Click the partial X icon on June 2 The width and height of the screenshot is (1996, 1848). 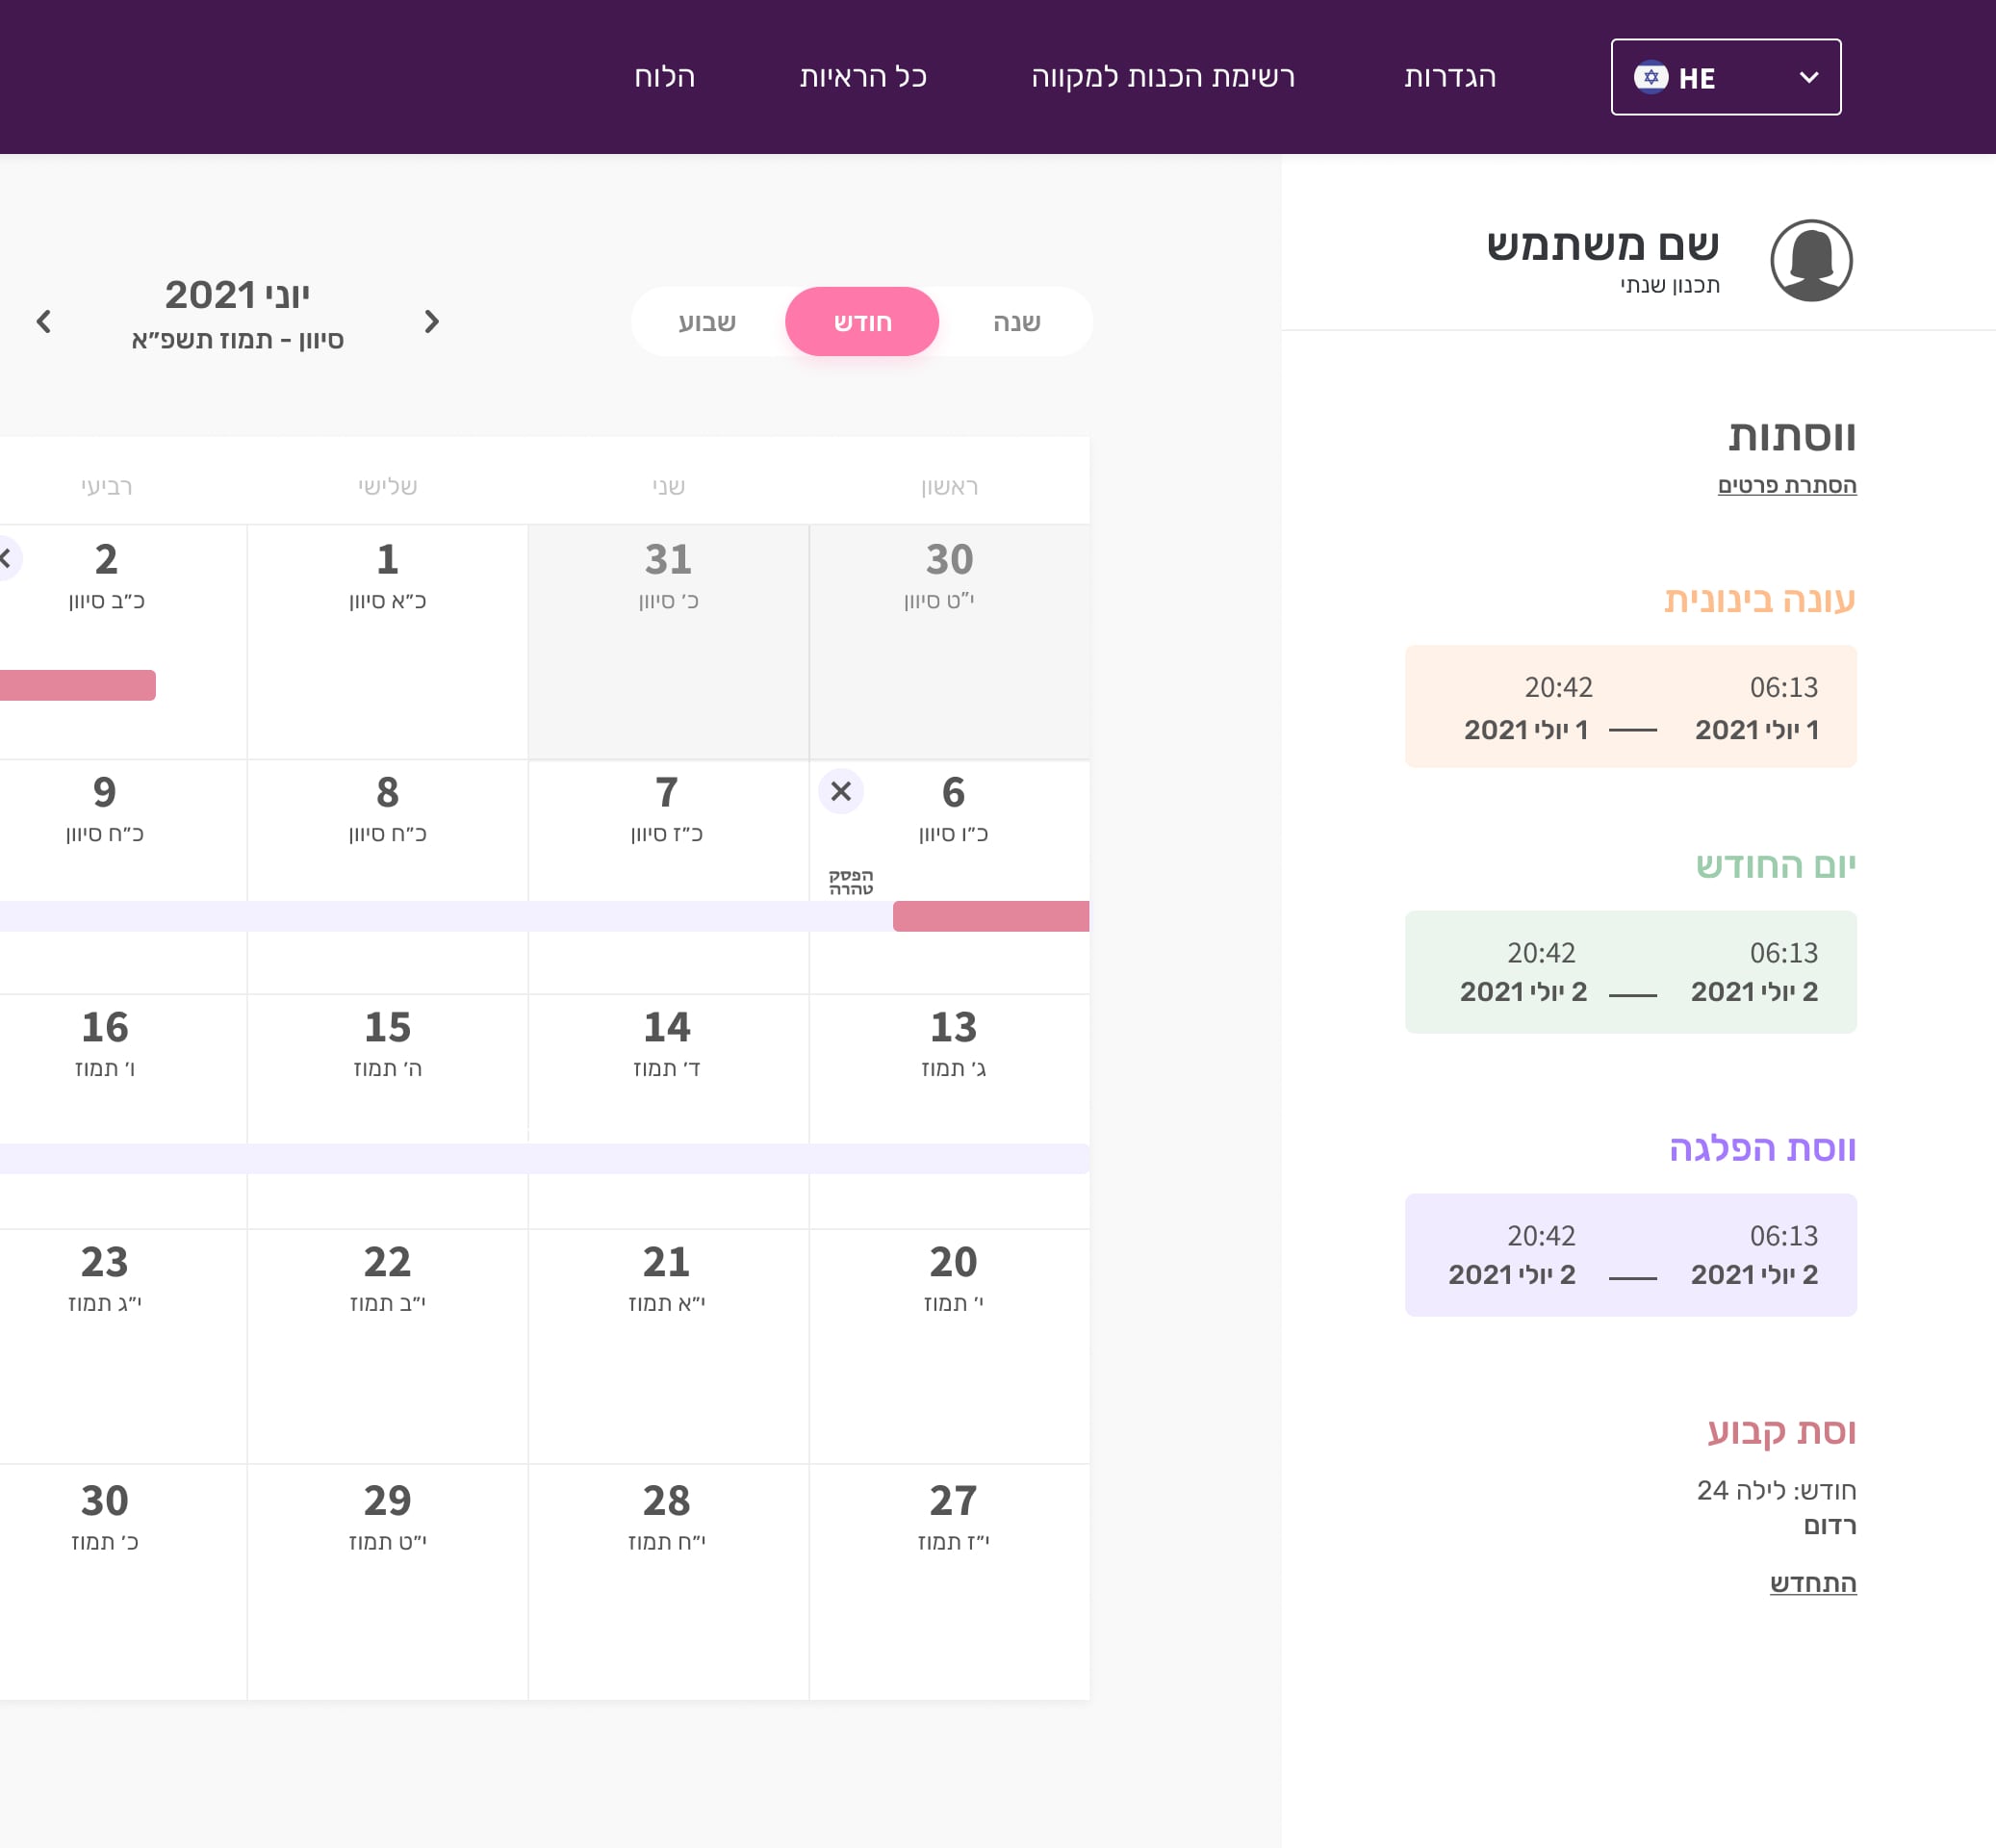tap(6, 559)
